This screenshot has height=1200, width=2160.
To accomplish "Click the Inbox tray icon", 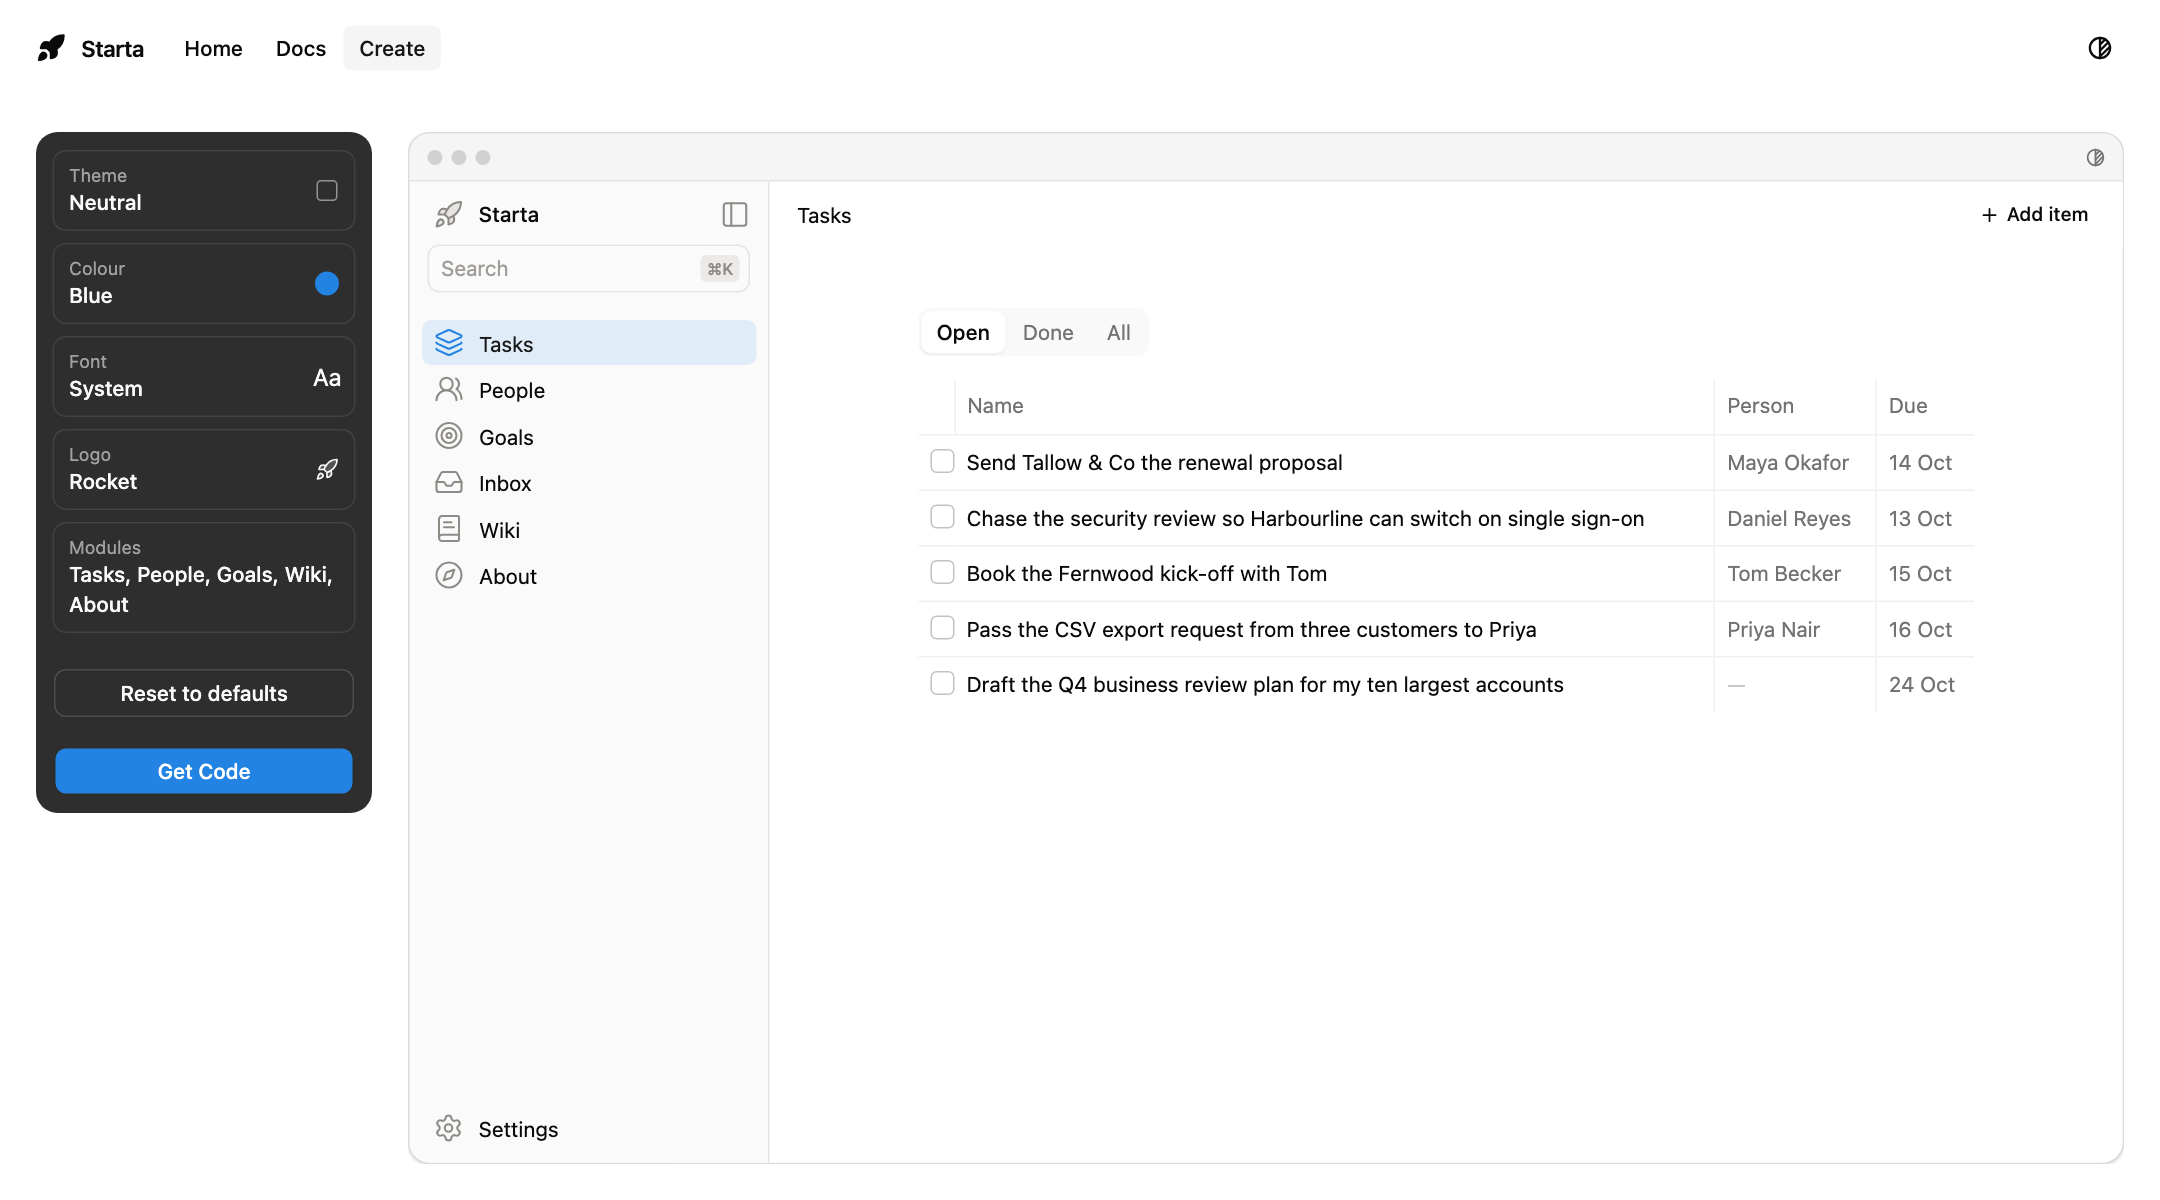I will [x=449, y=483].
